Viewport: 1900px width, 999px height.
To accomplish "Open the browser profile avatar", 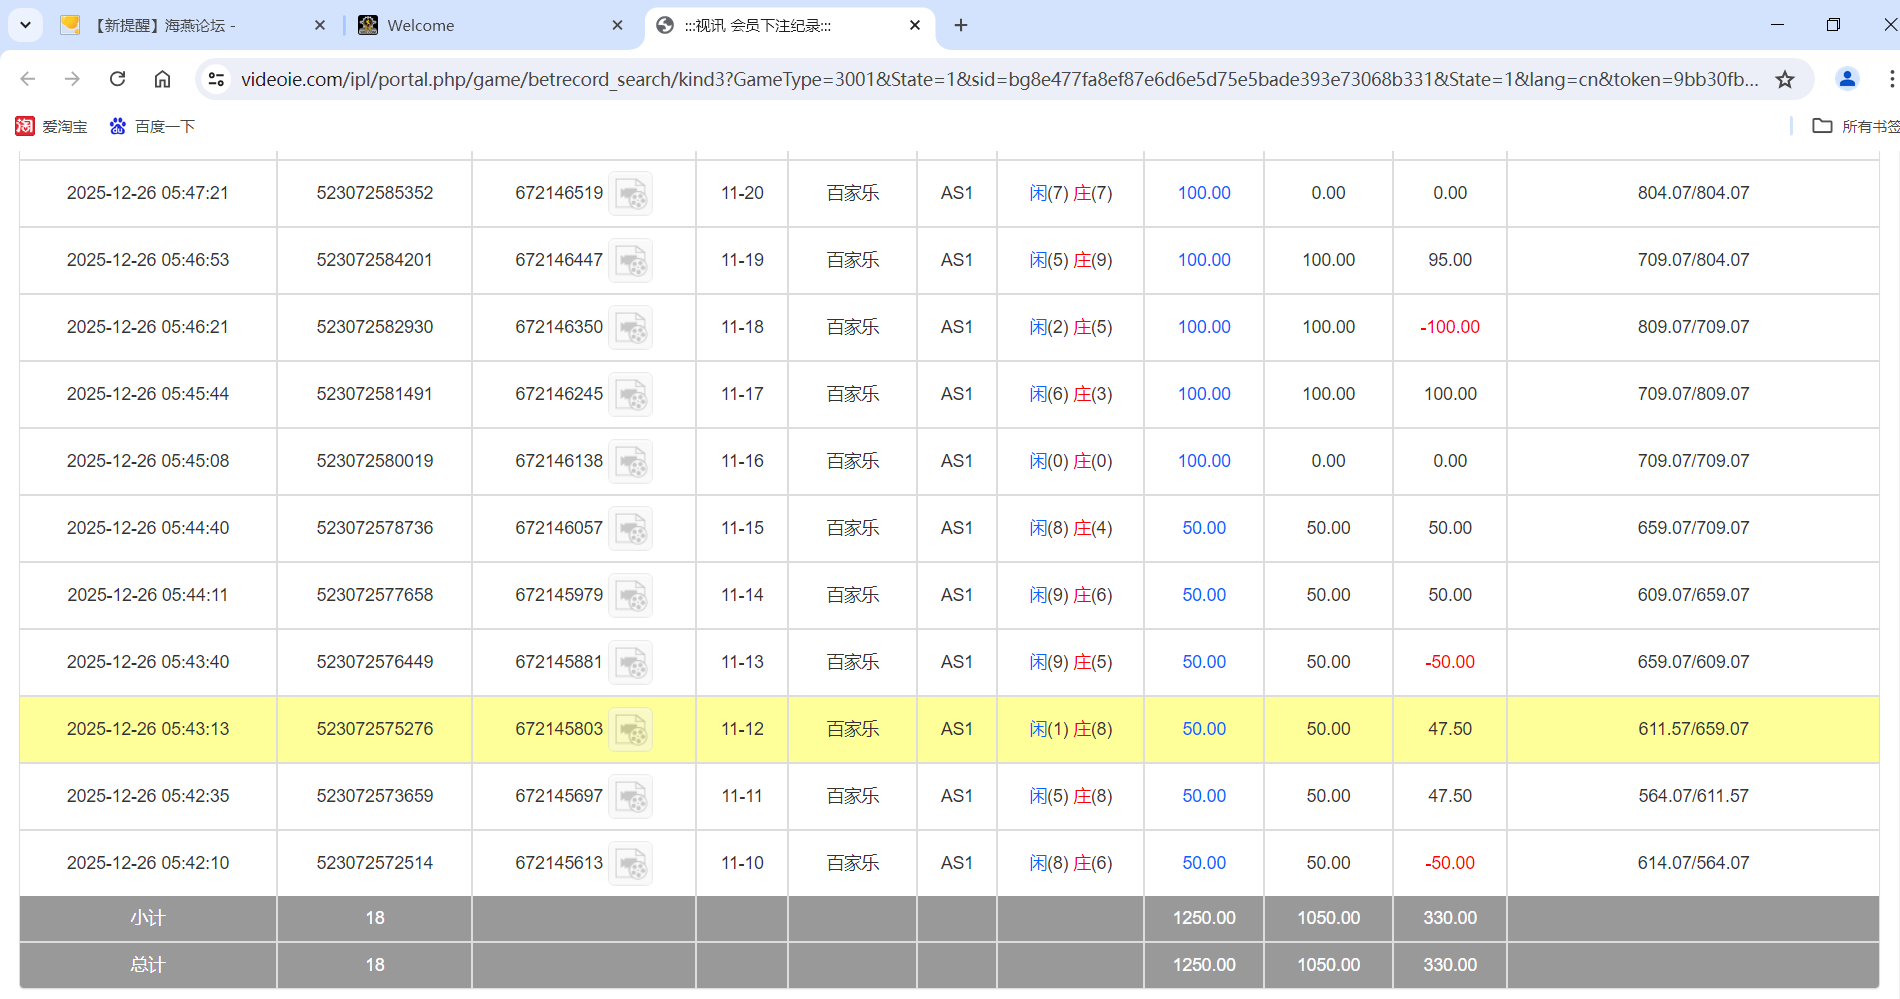I will point(1846,79).
